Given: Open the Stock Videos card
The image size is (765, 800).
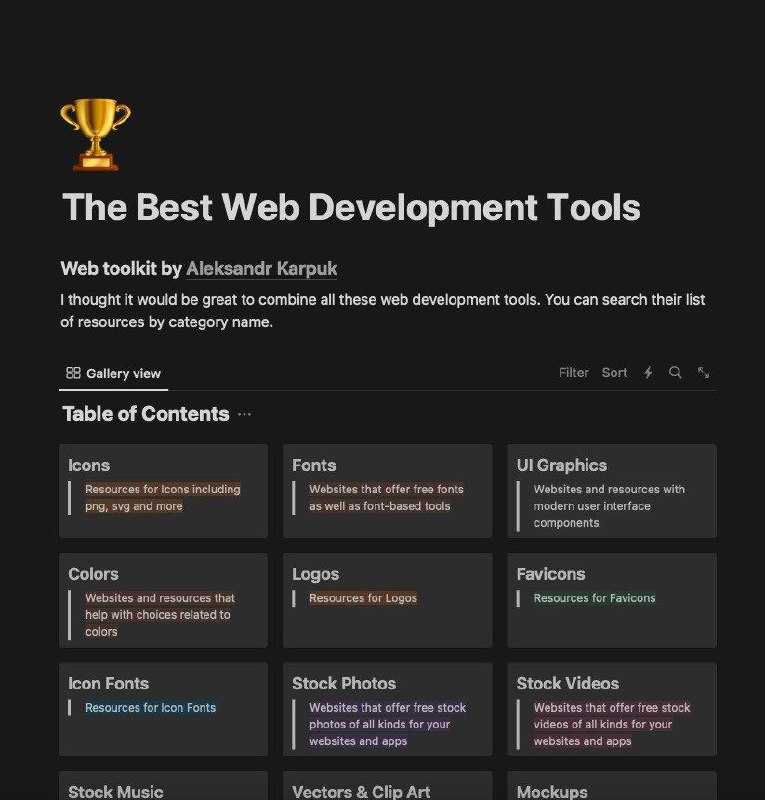Looking at the screenshot, I should (612, 709).
